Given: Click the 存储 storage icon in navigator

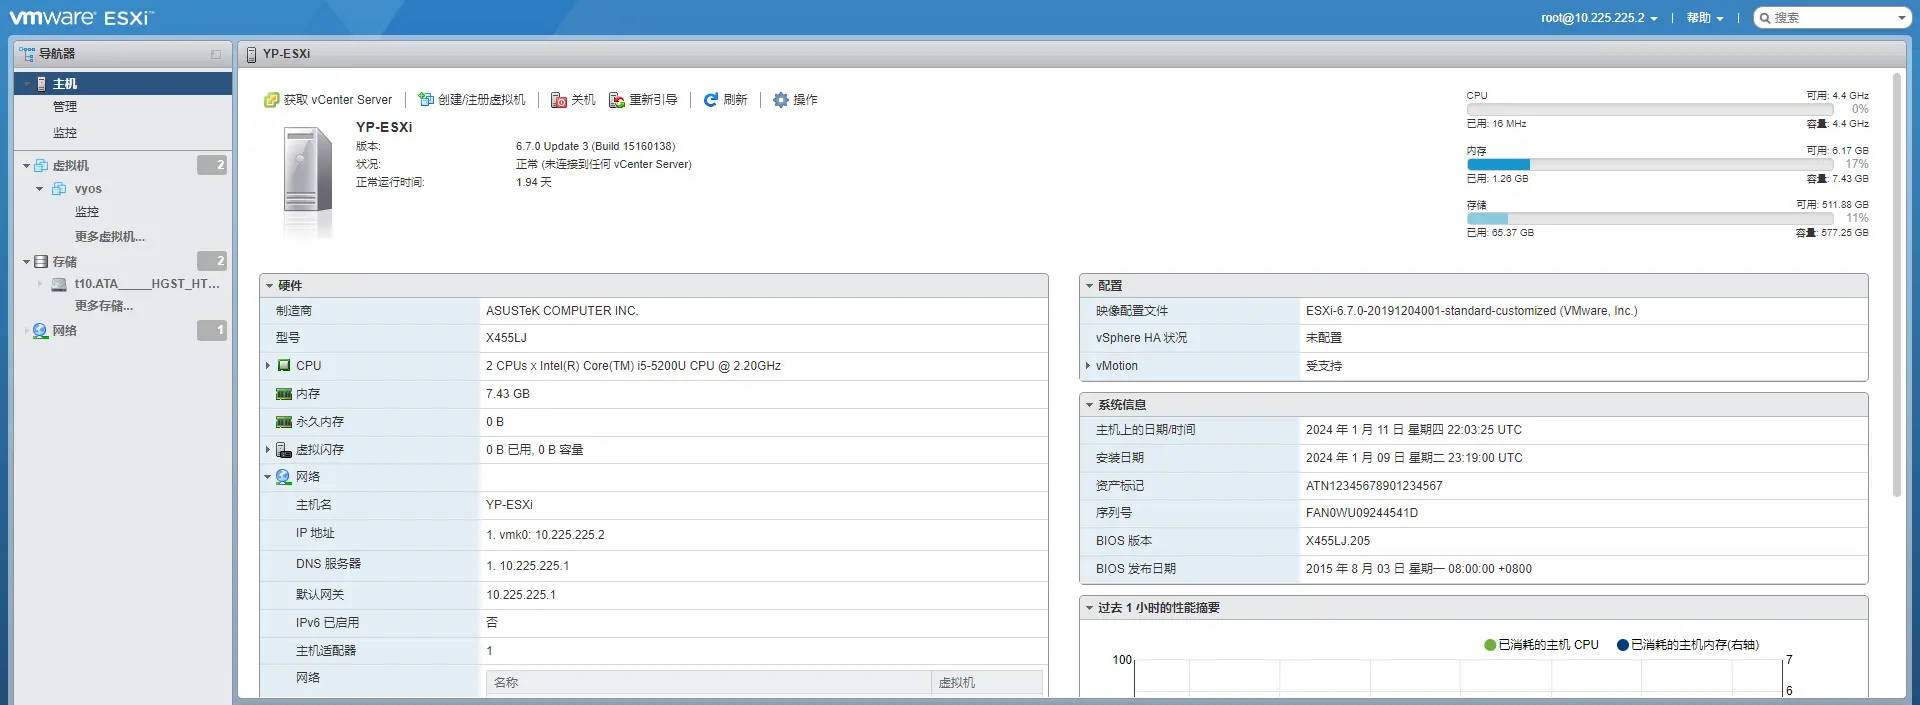Looking at the screenshot, I should click(x=41, y=262).
